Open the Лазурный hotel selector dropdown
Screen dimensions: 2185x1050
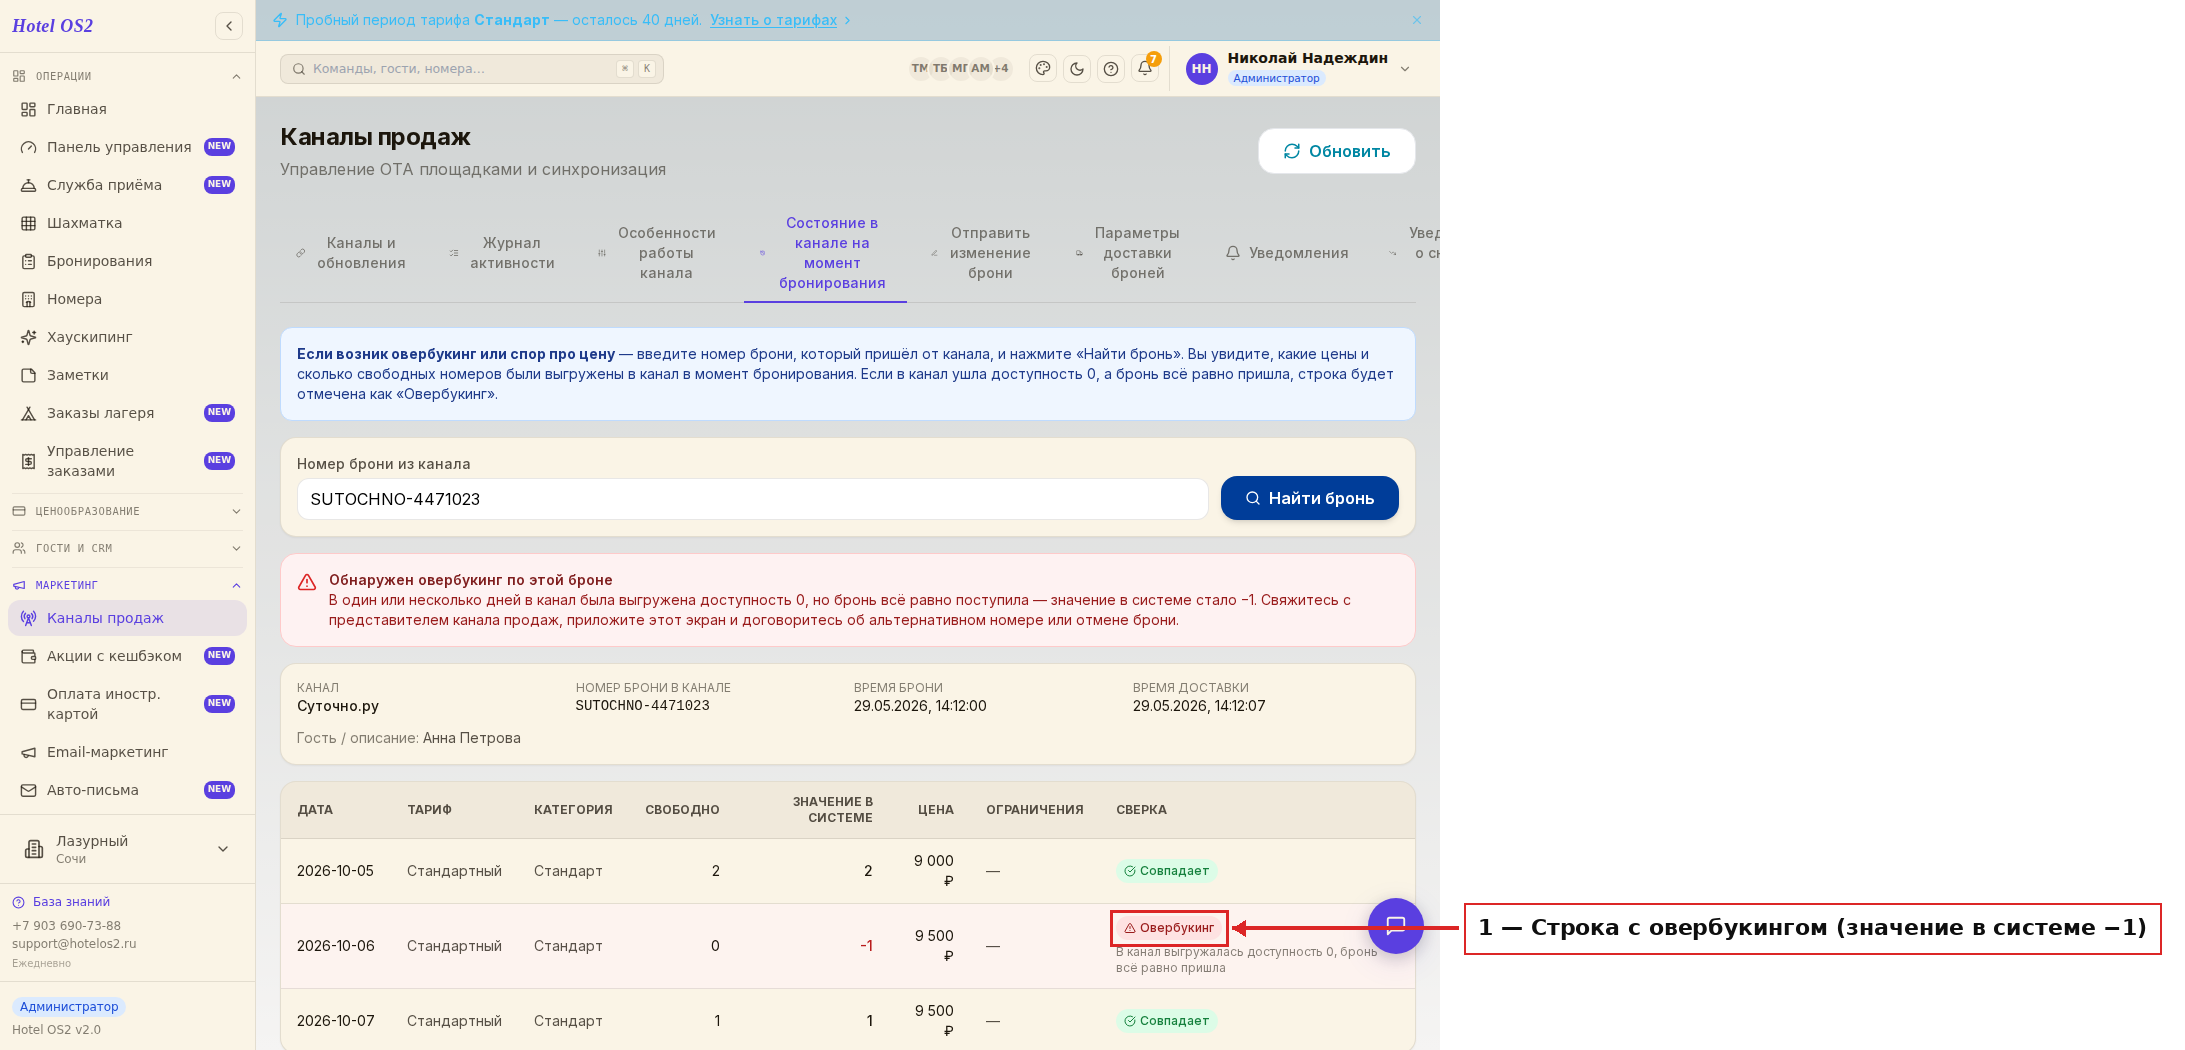click(x=127, y=849)
